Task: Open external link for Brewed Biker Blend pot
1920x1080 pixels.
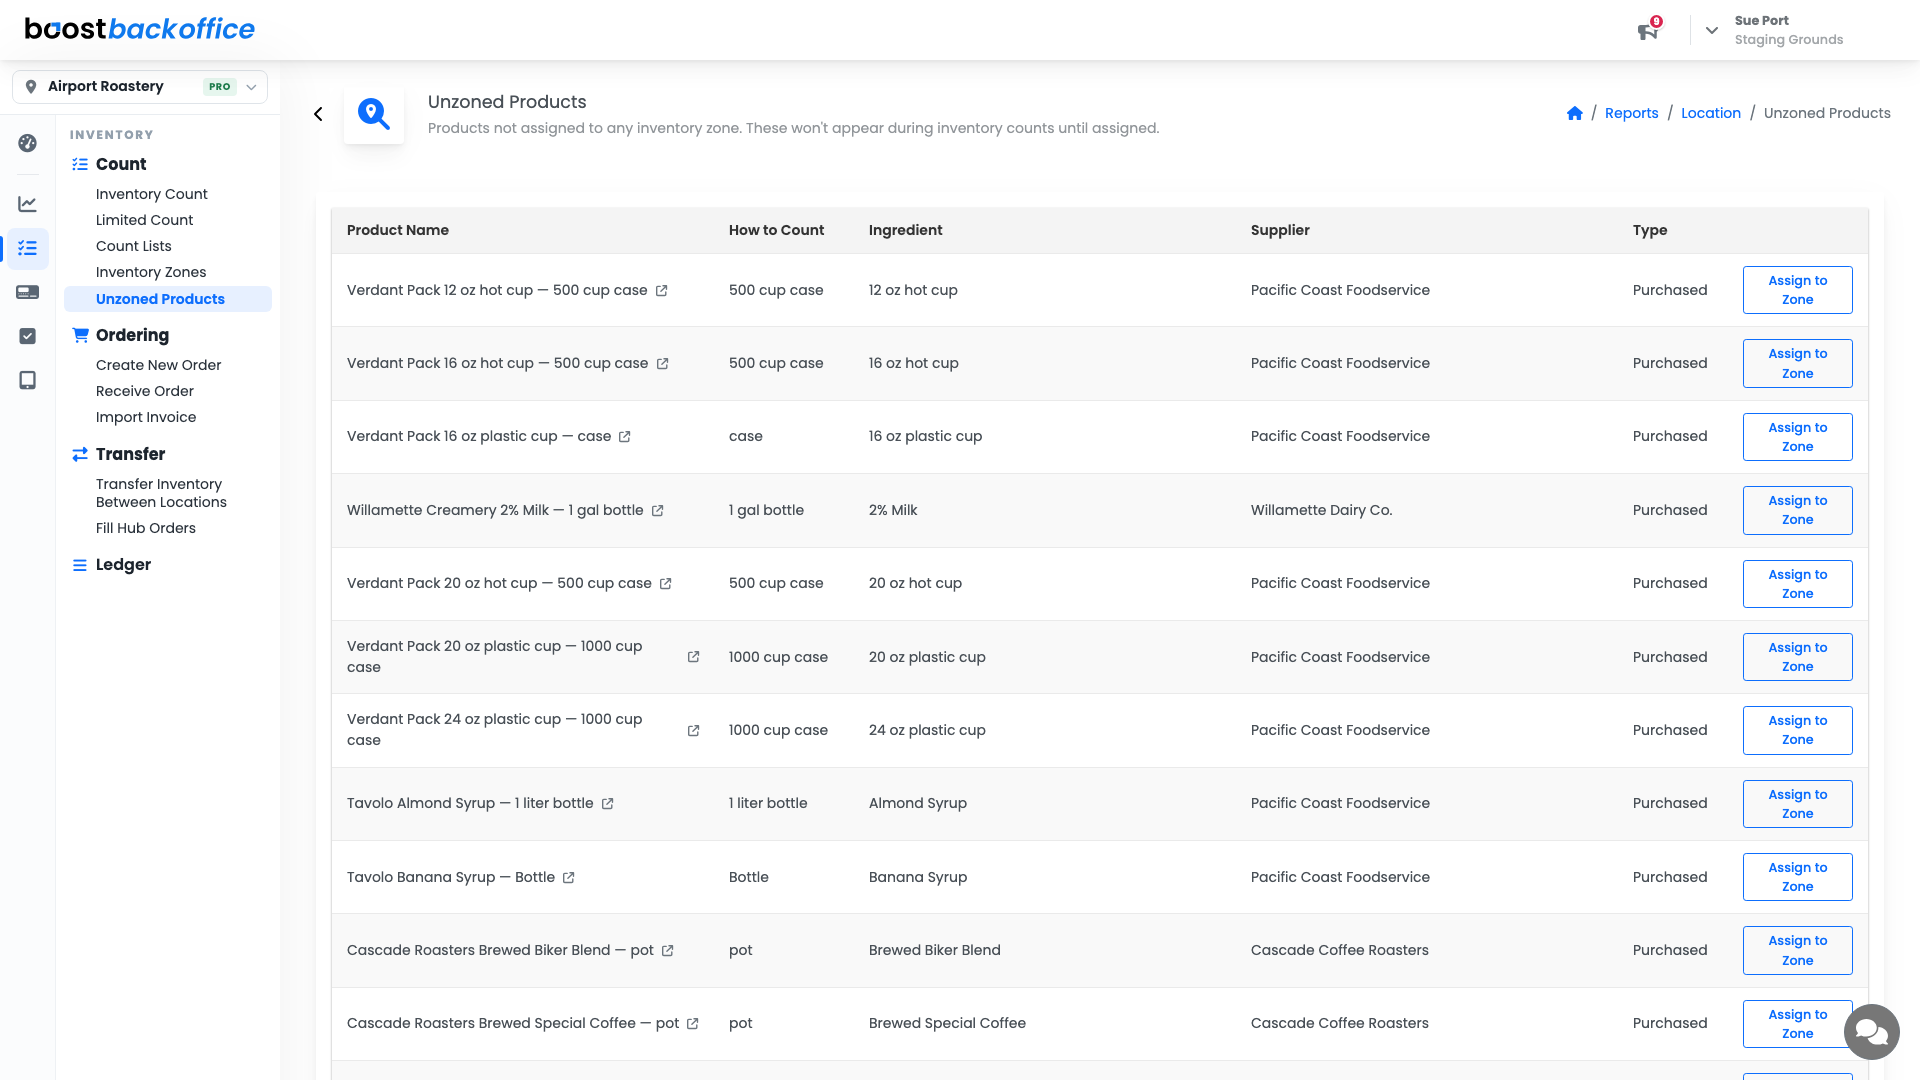Action: pos(667,951)
